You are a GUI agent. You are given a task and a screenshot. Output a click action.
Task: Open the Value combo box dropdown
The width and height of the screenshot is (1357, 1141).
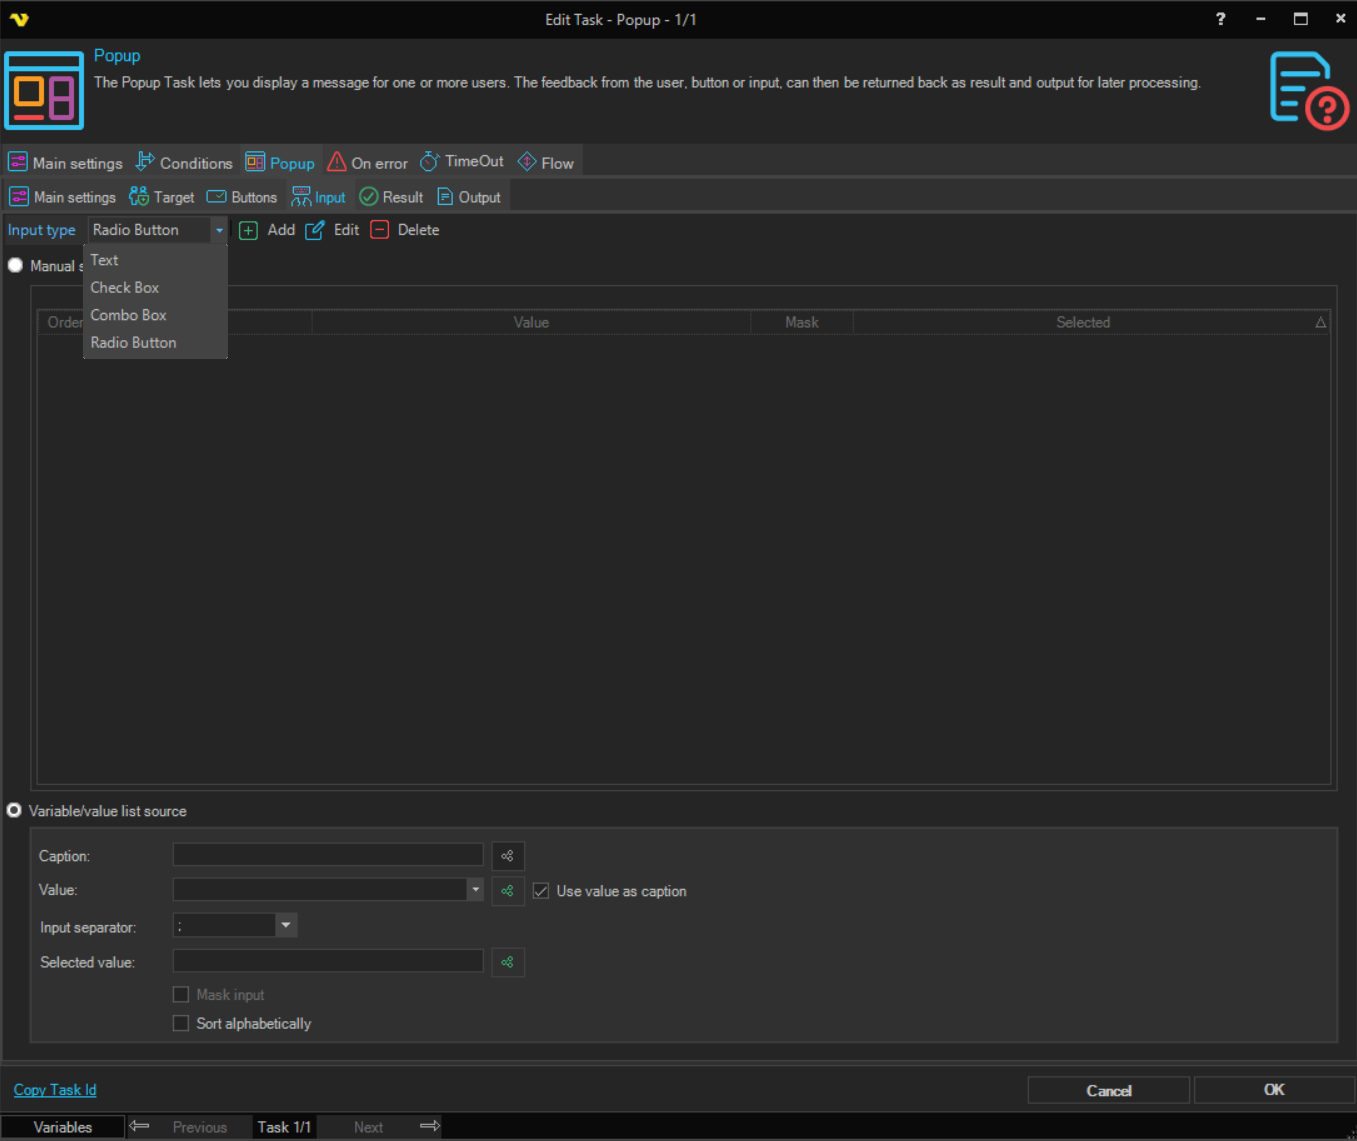475,889
